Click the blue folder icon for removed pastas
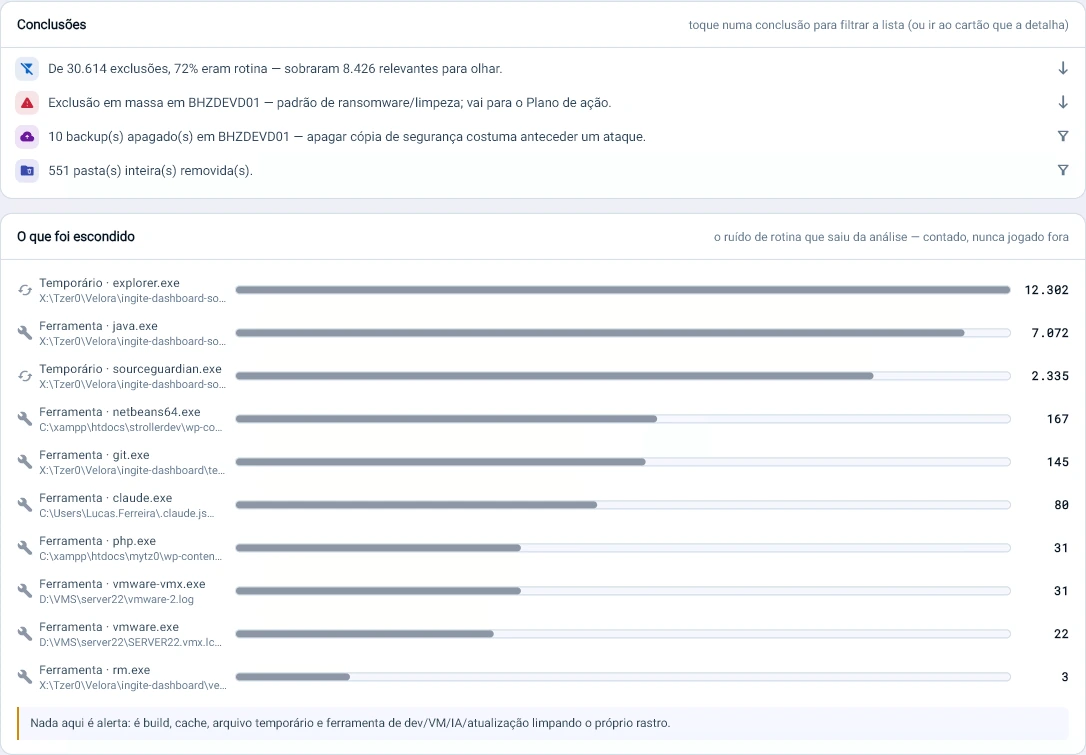 point(27,170)
